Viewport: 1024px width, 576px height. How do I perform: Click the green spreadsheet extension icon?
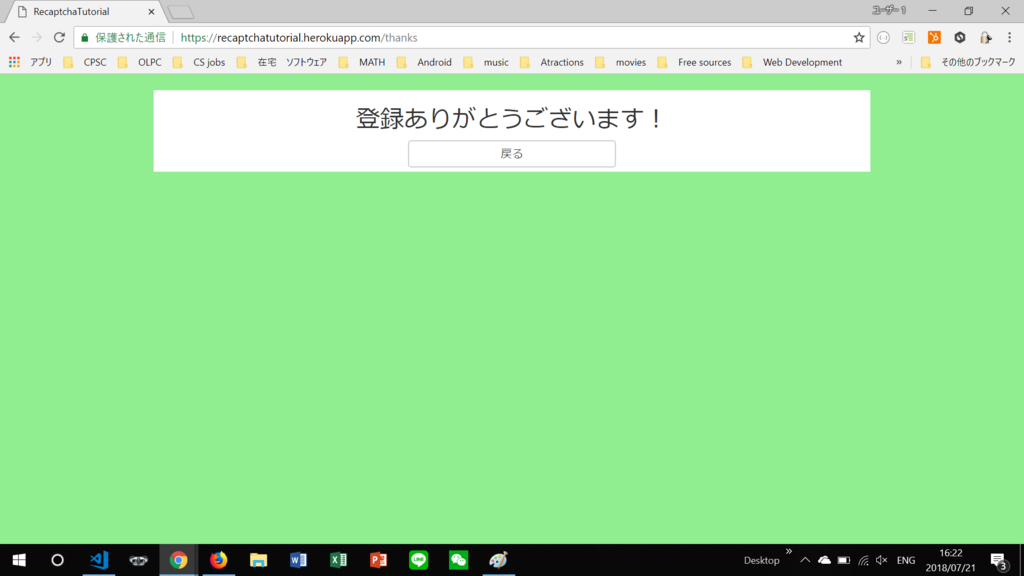906,38
